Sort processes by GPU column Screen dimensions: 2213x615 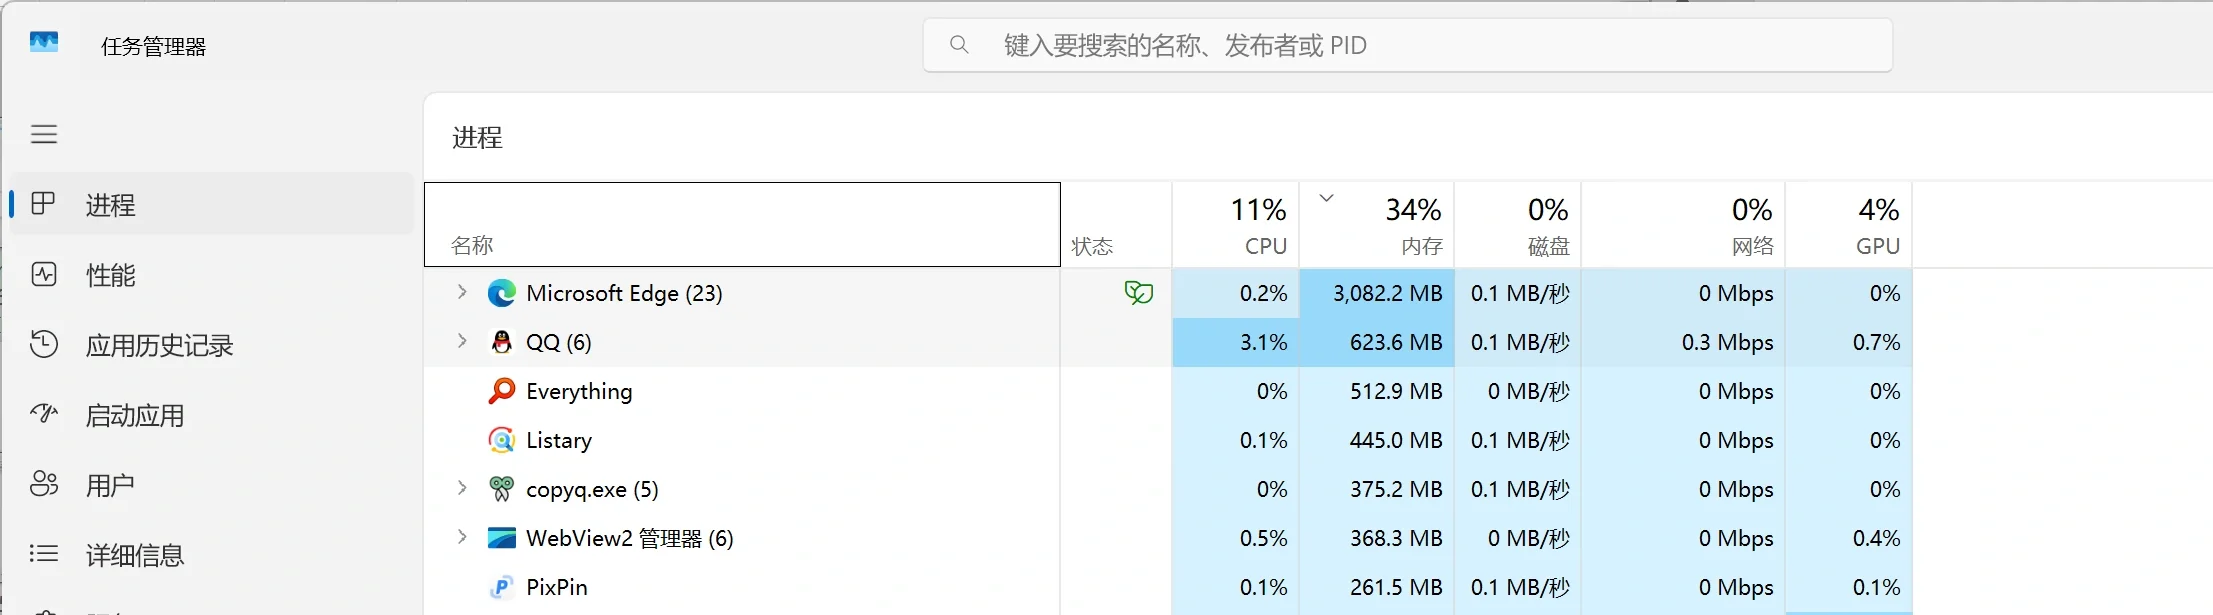click(x=1849, y=224)
